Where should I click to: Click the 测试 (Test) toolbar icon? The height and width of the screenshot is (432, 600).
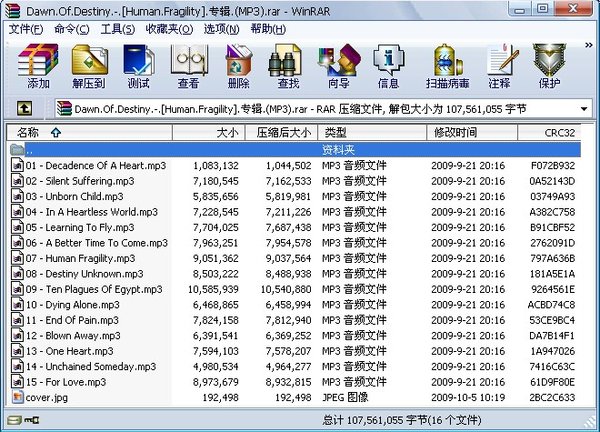tap(139, 60)
